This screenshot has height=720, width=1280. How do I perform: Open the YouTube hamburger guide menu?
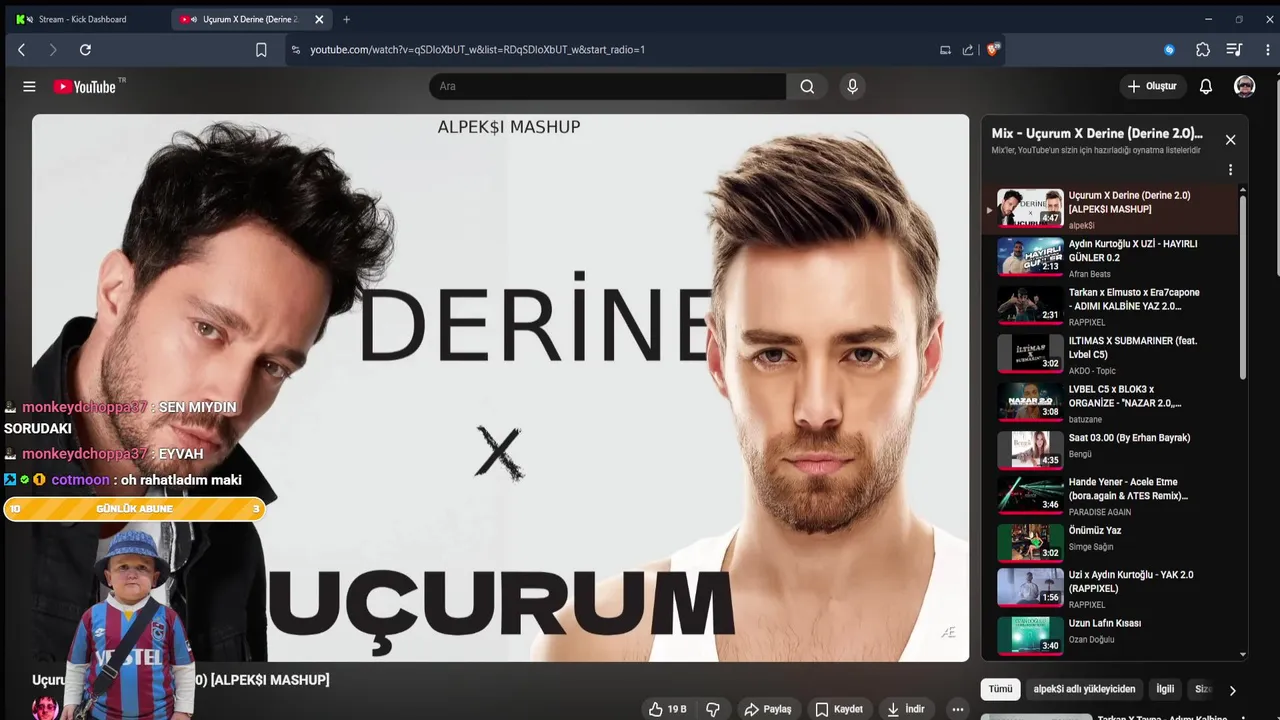(29, 87)
